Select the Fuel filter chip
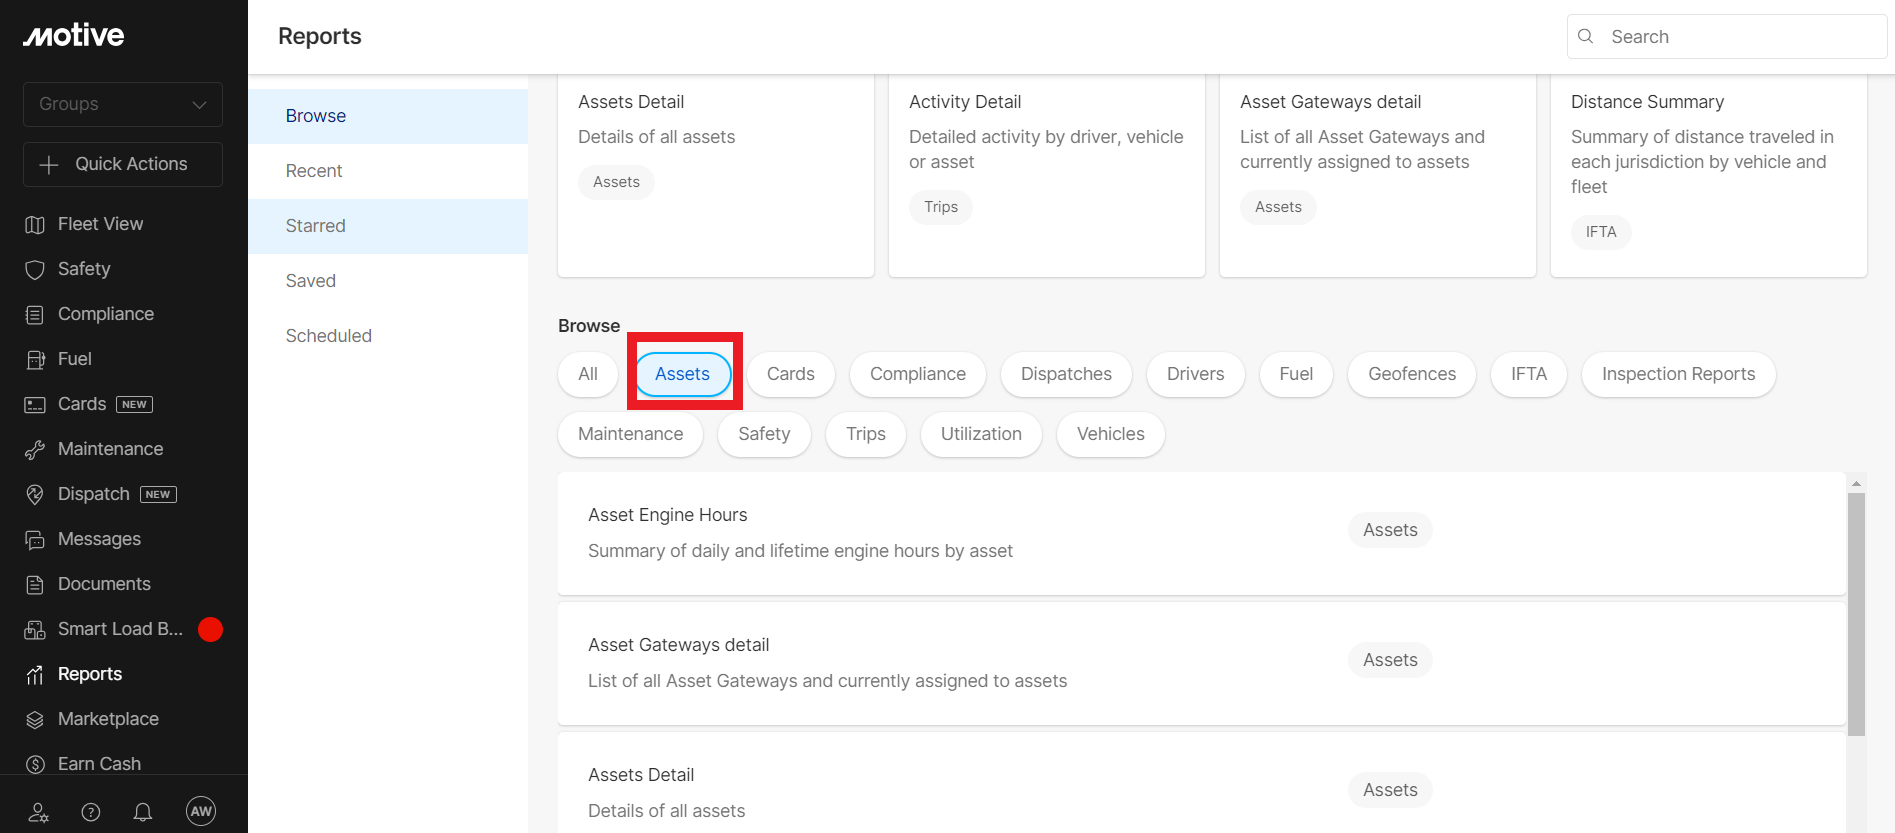Image resolution: width=1895 pixels, height=833 pixels. tap(1296, 374)
